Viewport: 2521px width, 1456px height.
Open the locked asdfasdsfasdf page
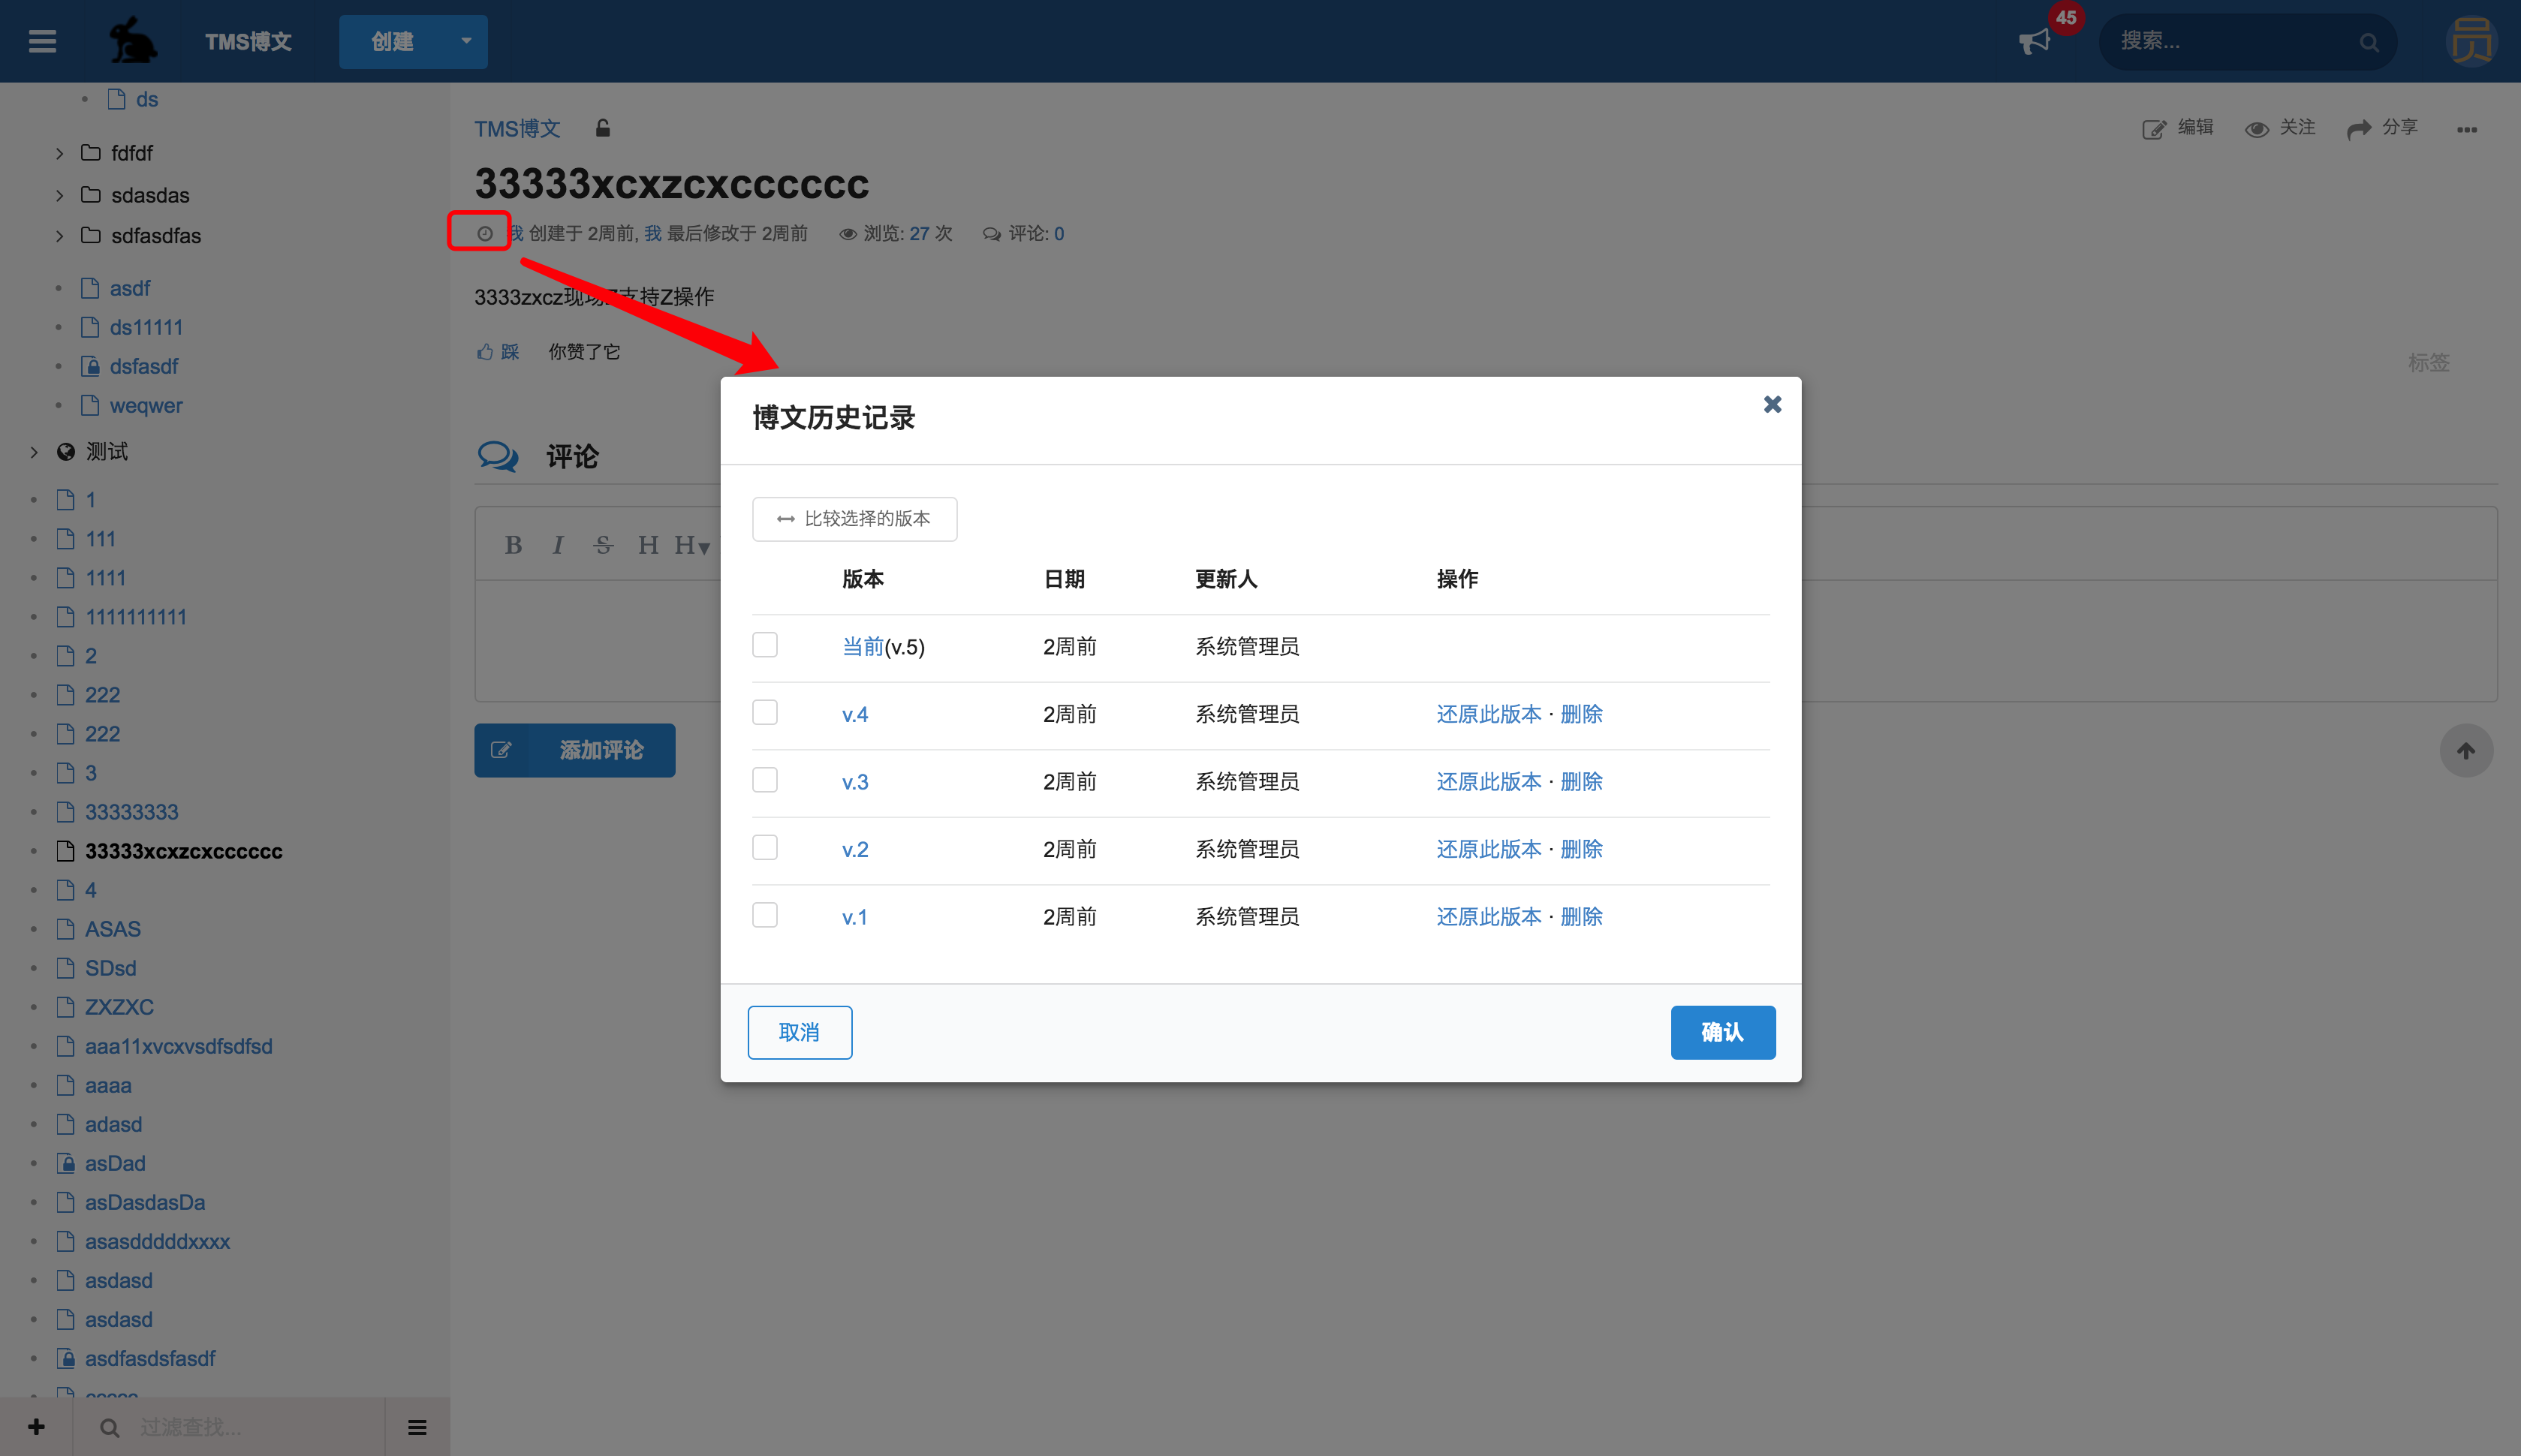[x=150, y=1358]
